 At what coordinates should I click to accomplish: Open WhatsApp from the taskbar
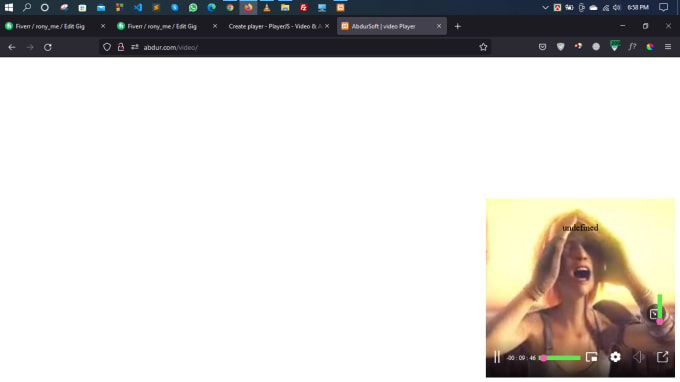pyautogui.click(x=193, y=7)
